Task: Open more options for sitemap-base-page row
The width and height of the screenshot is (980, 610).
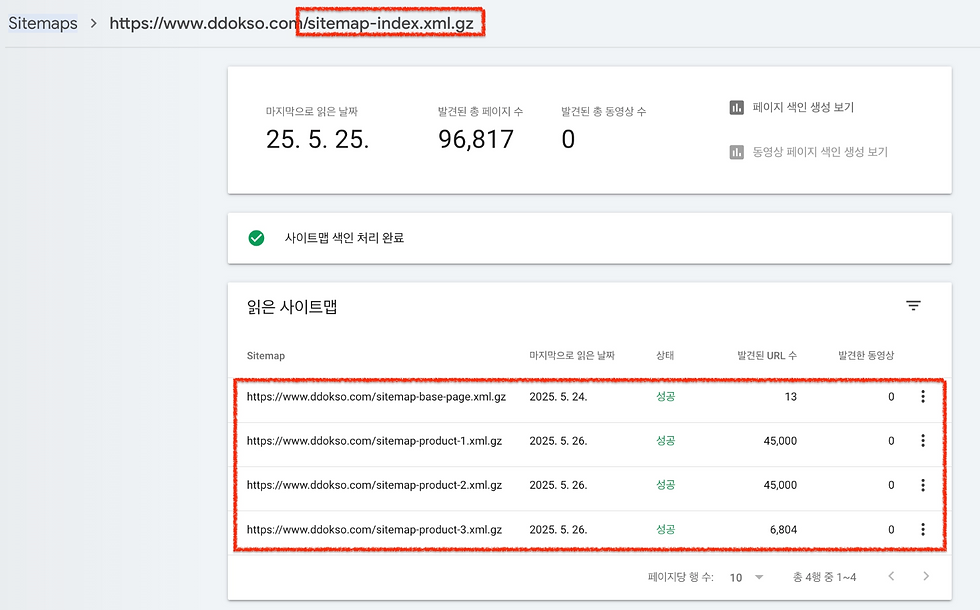Action: coord(922,397)
